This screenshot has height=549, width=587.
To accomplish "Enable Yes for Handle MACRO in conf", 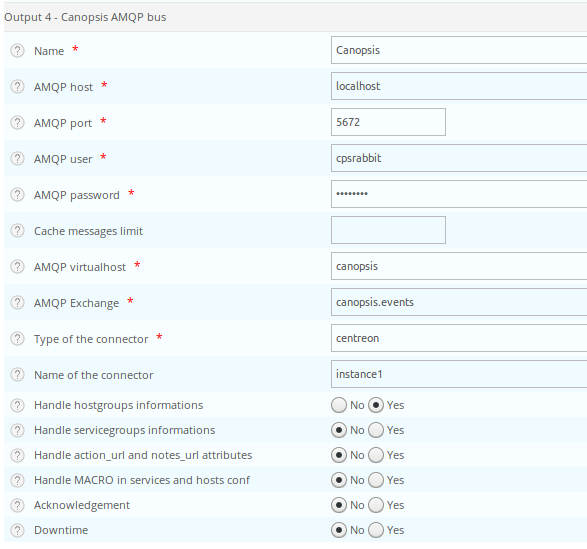I will [x=376, y=480].
